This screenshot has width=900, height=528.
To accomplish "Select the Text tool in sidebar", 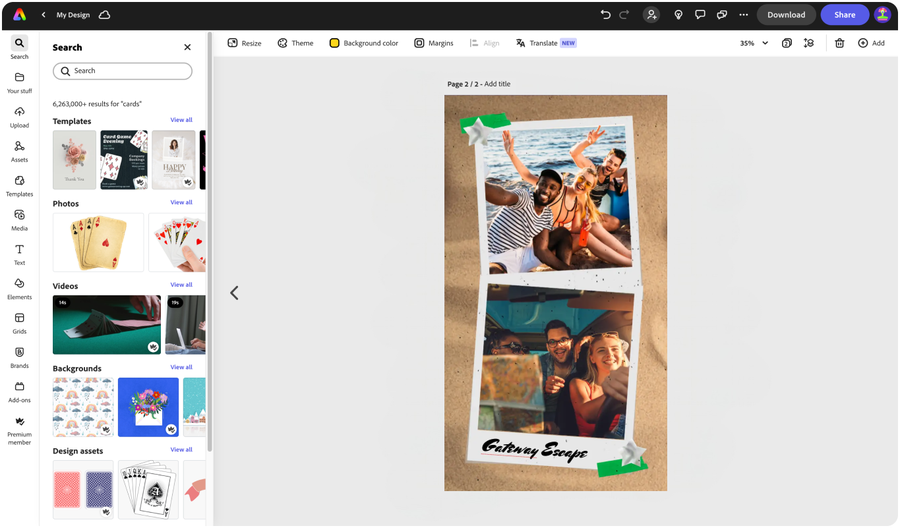I will [19, 254].
